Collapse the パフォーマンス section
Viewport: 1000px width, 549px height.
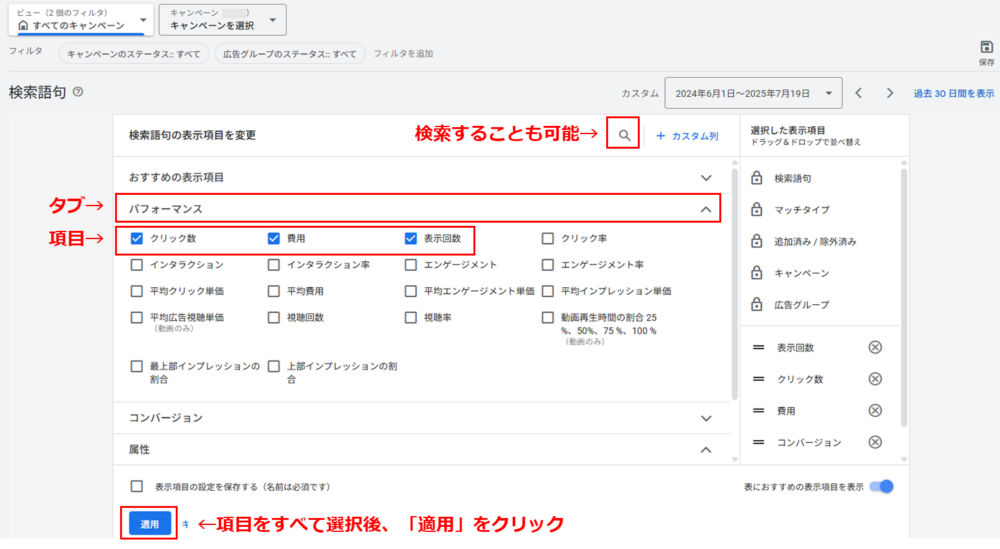click(x=706, y=209)
